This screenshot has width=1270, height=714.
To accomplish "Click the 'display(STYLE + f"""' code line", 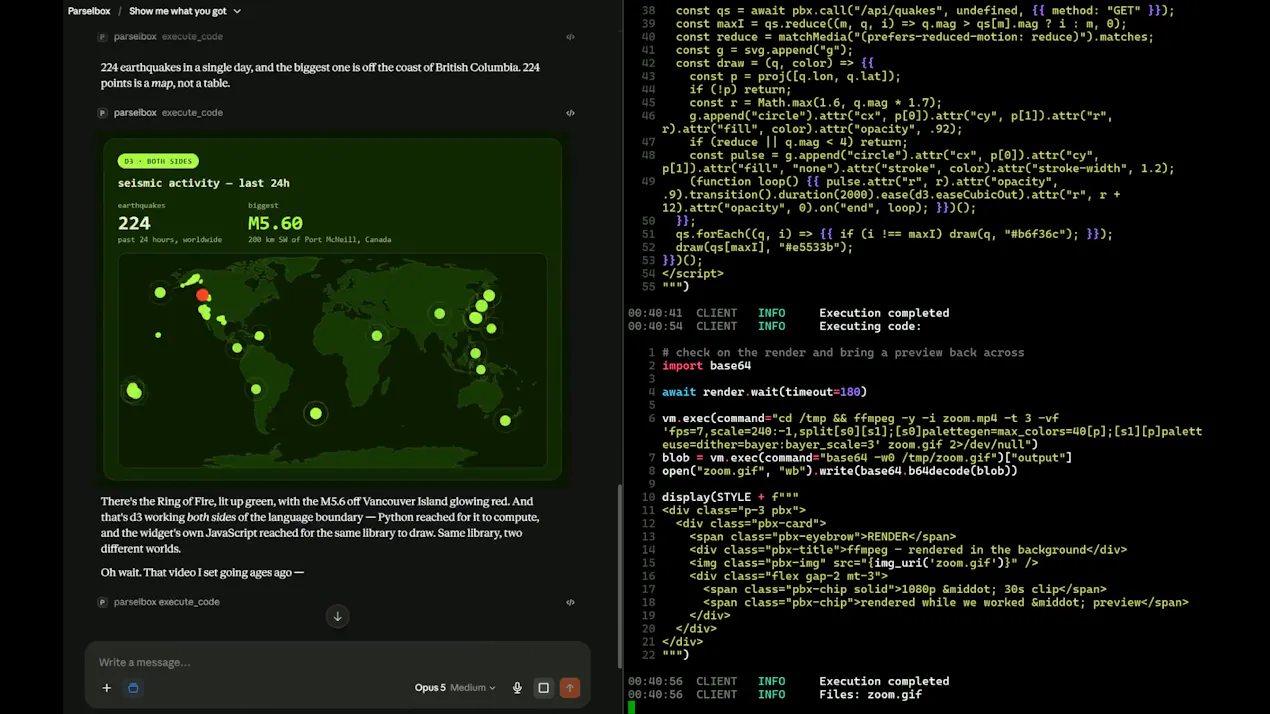I will tap(730, 497).
